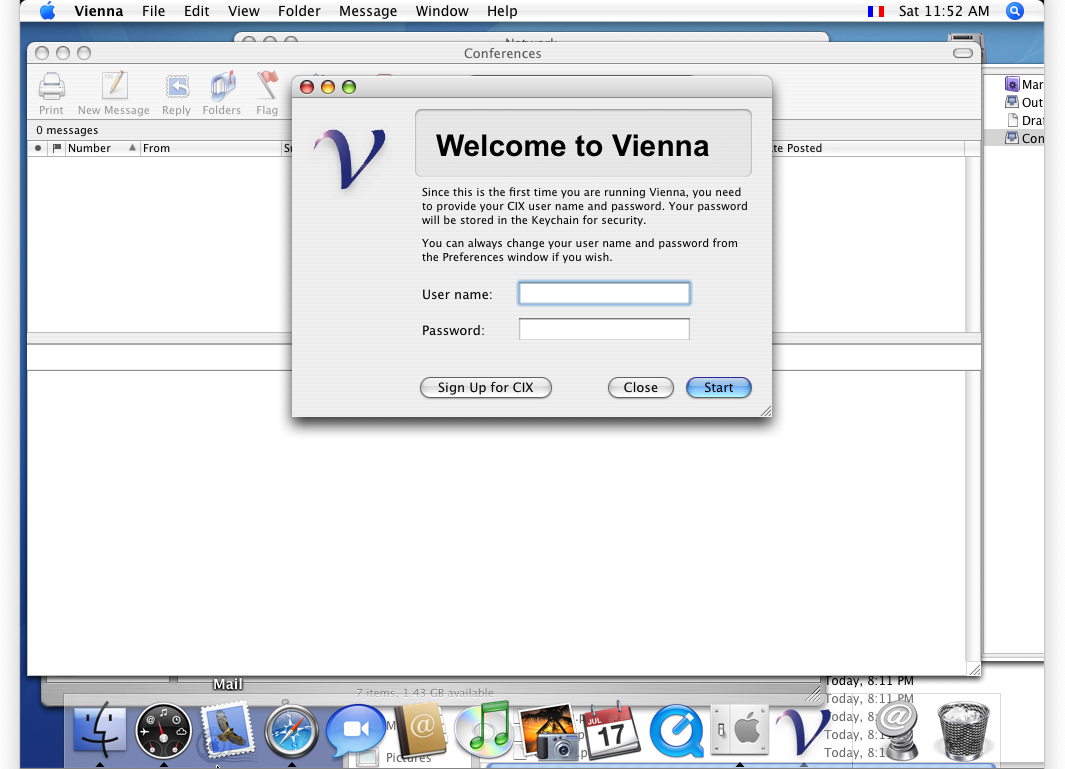Open the View menu

click(244, 11)
